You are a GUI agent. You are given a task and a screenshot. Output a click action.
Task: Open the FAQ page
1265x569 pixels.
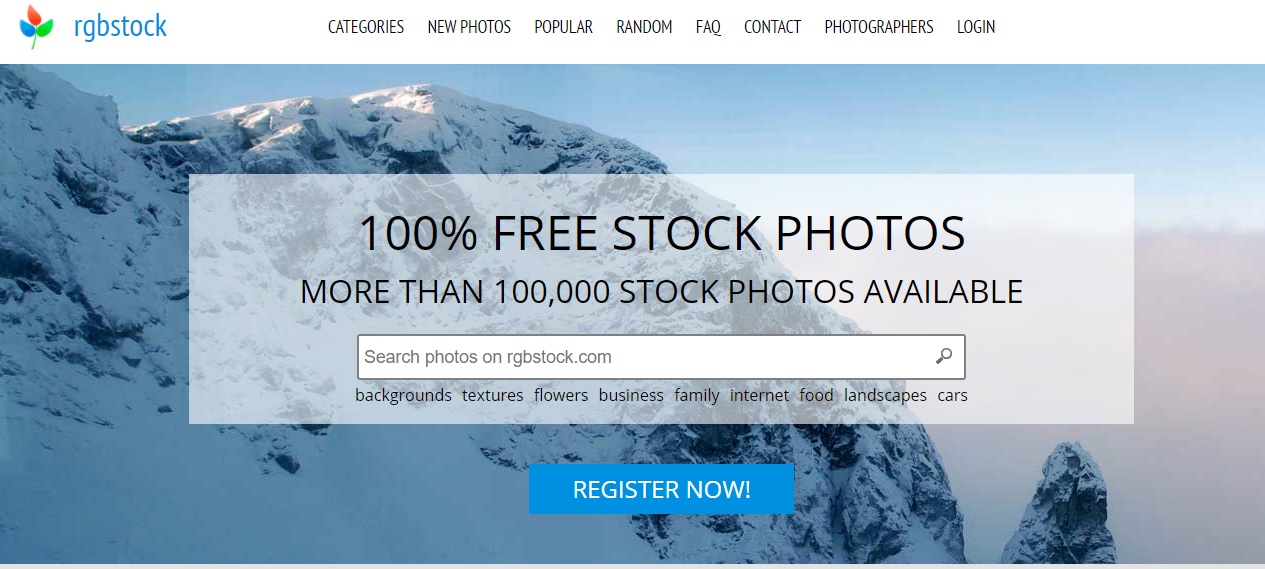pyautogui.click(x=708, y=27)
